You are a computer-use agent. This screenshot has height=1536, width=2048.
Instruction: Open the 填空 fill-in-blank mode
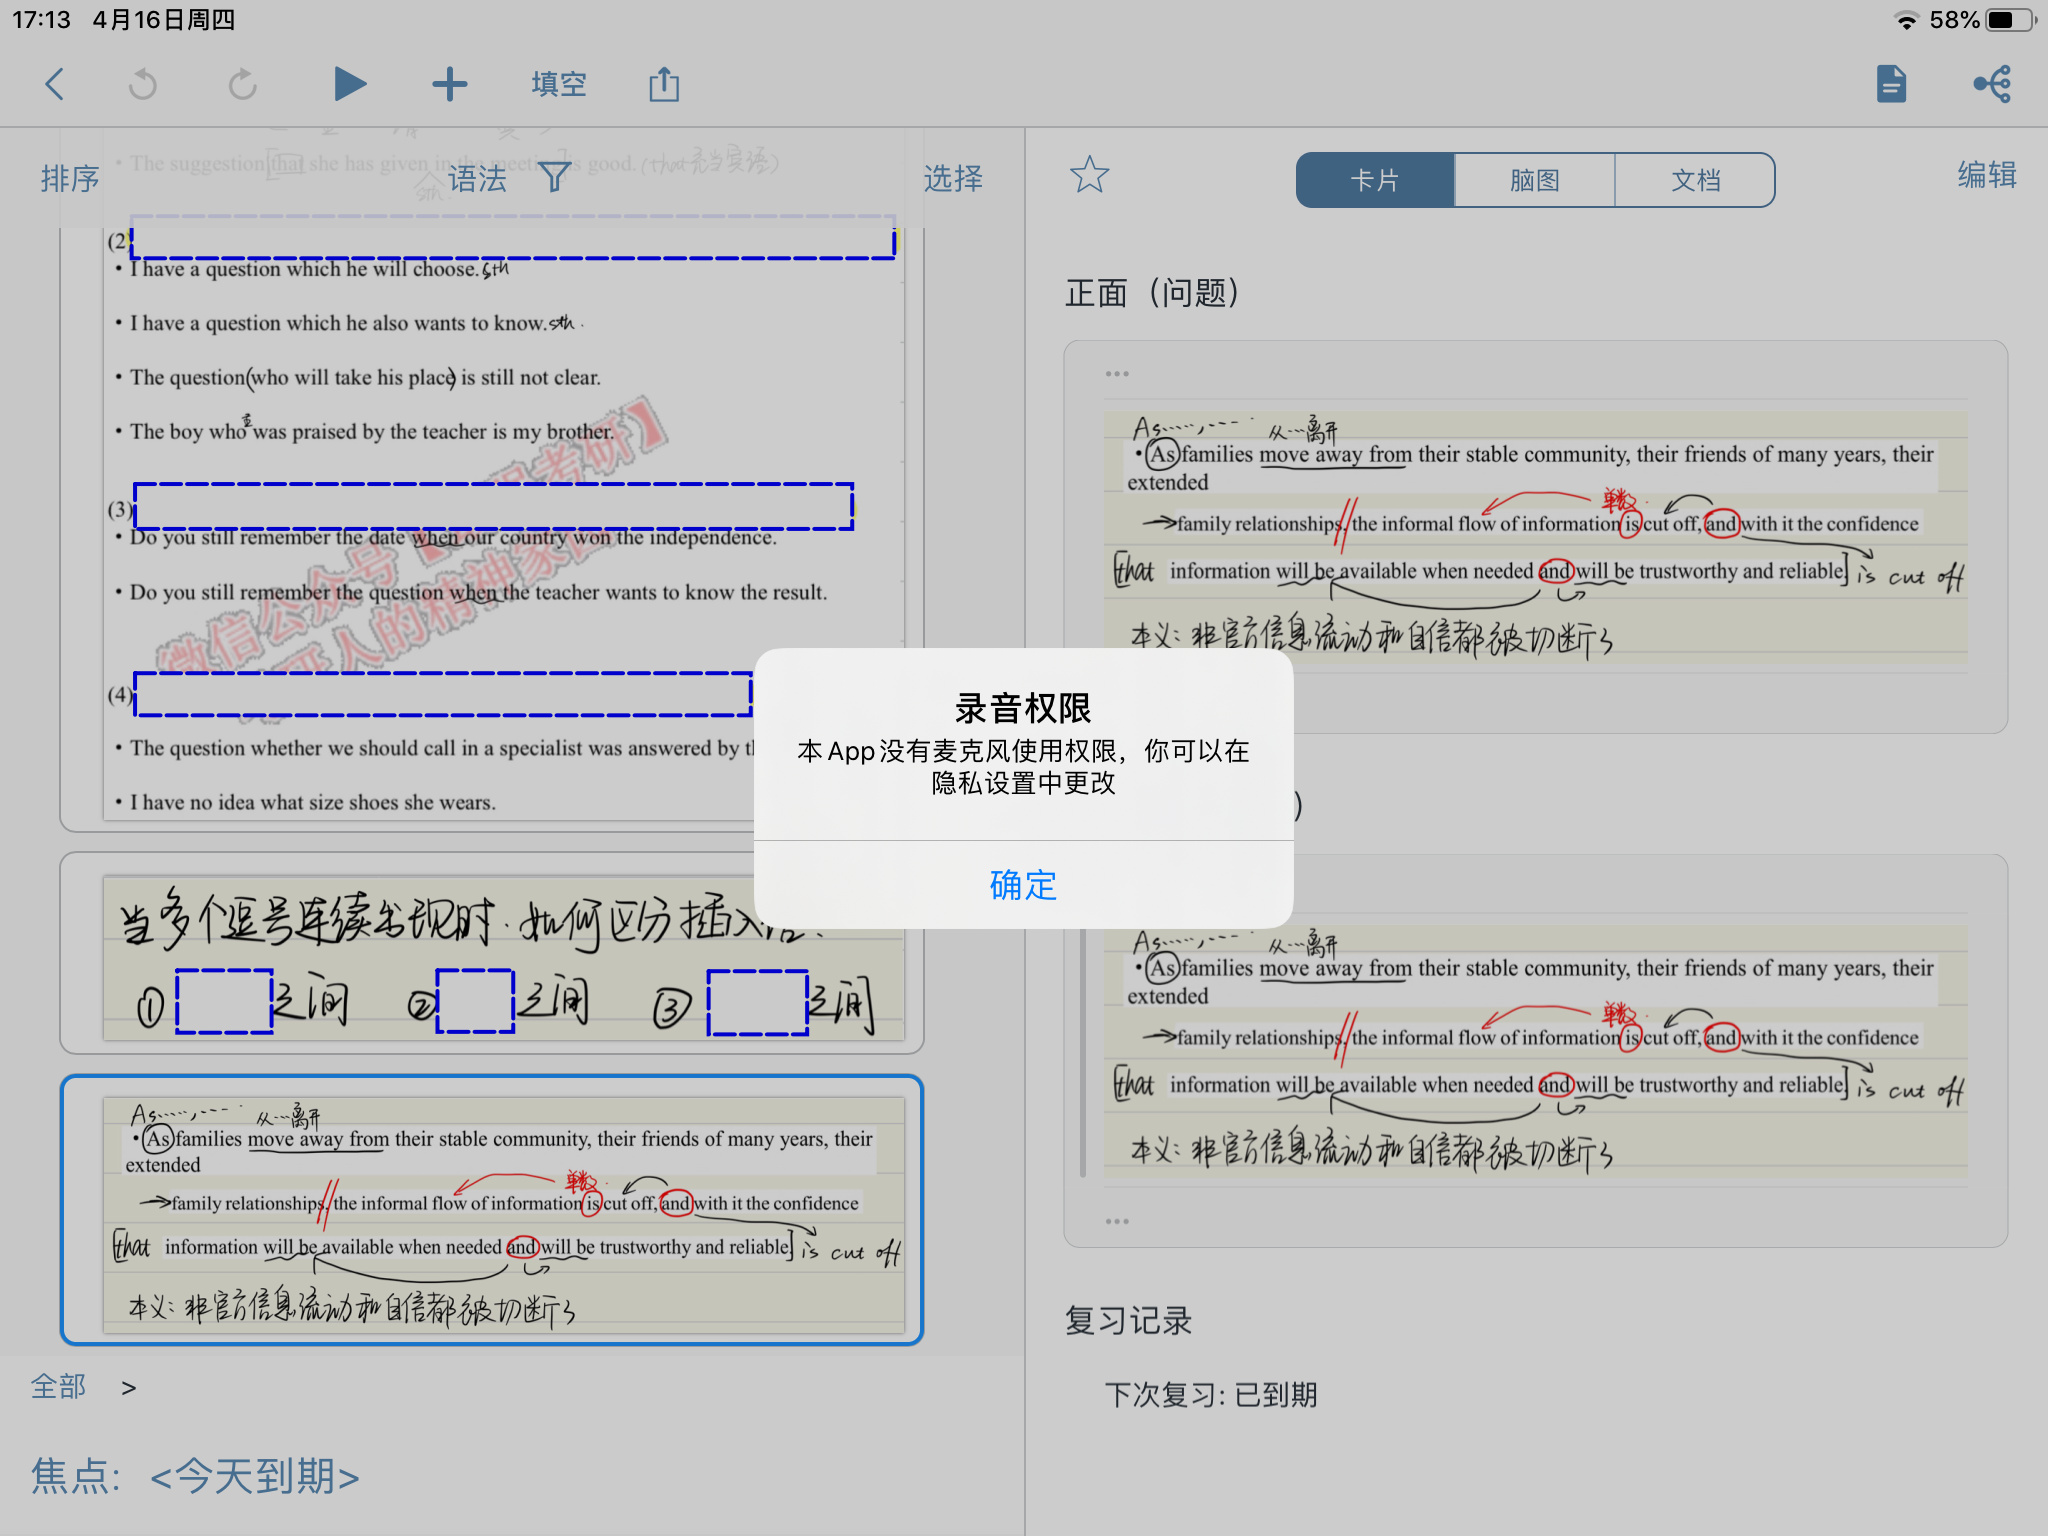[559, 84]
